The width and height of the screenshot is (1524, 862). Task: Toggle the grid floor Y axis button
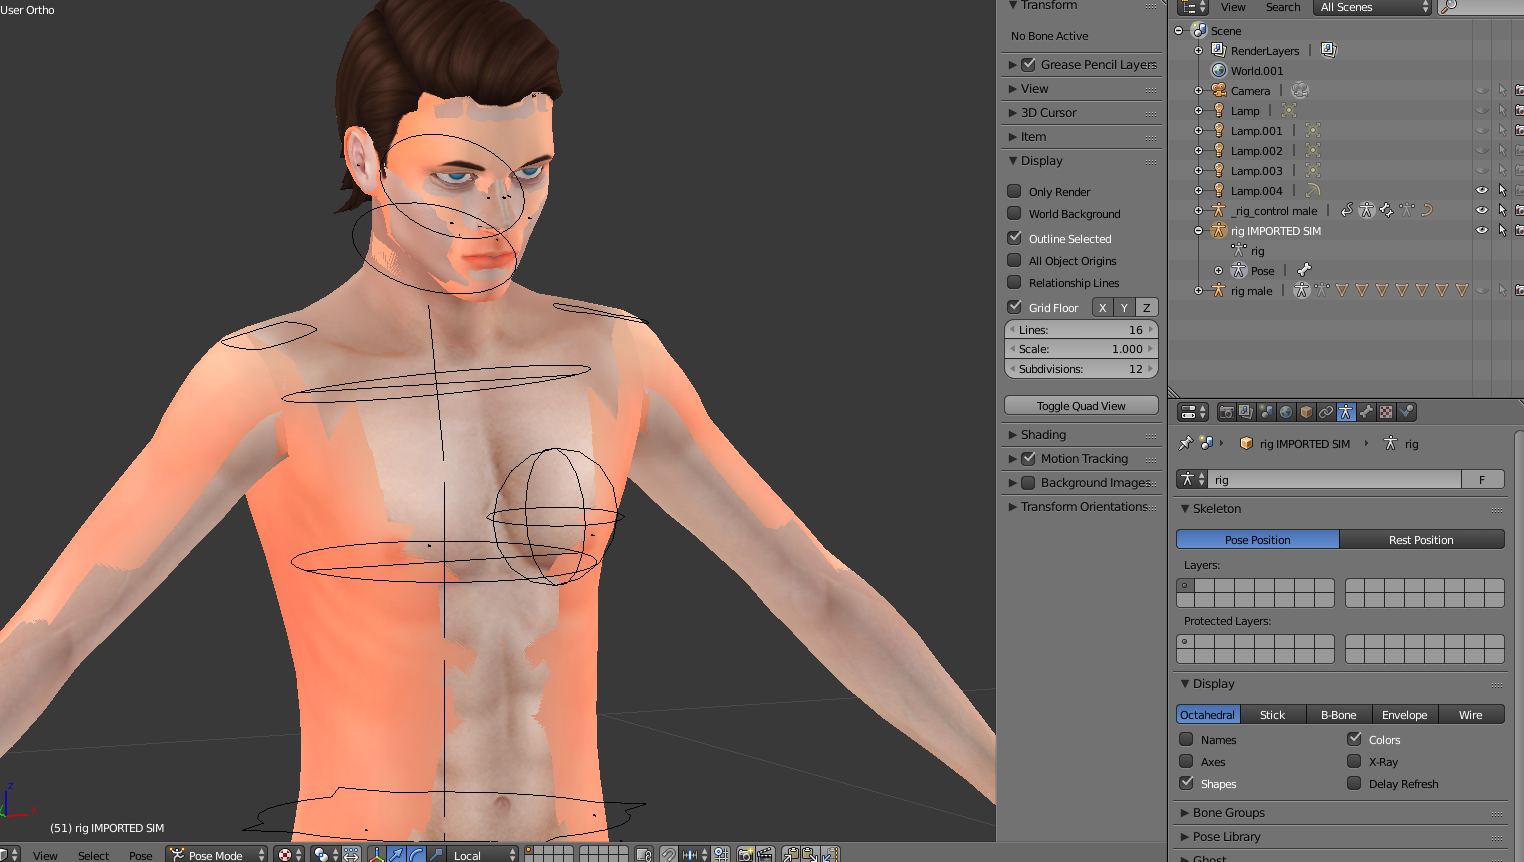[x=1124, y=307]
